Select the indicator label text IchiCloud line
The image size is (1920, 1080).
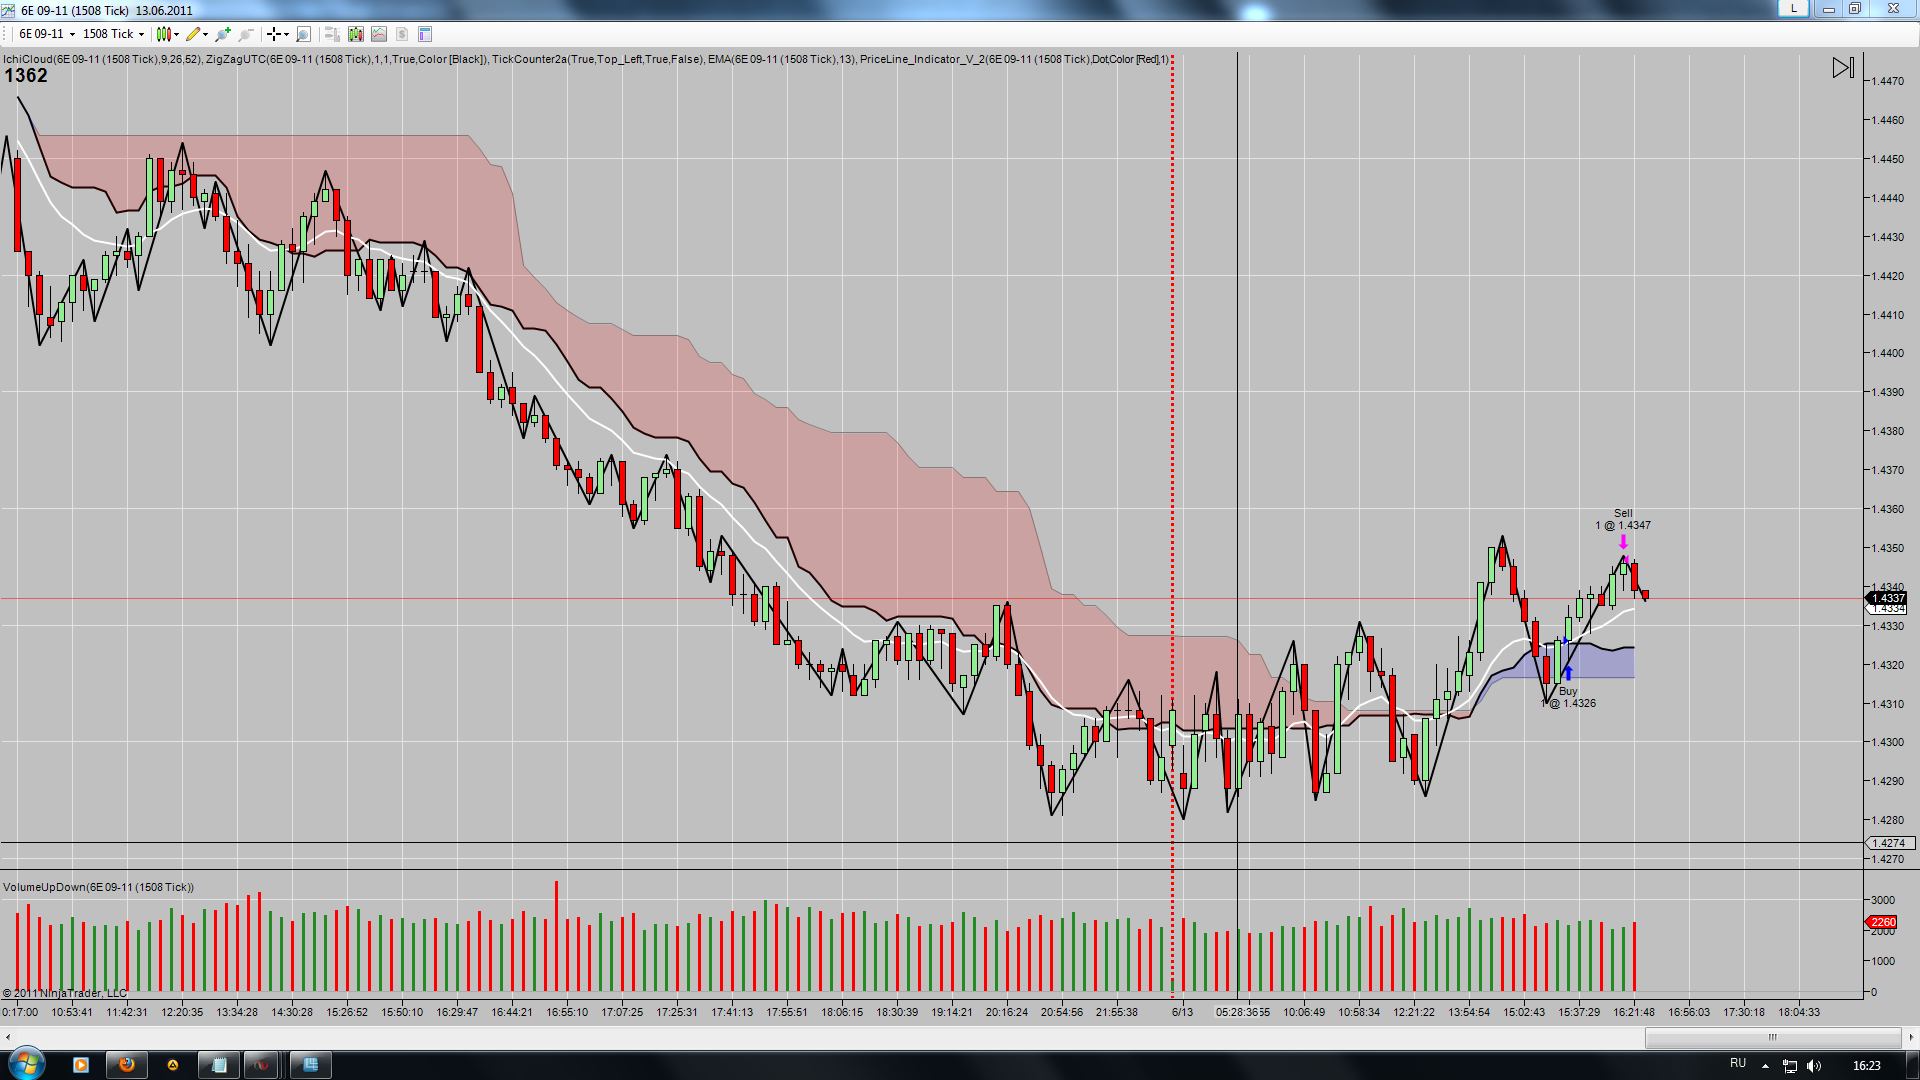pos(585,59)
